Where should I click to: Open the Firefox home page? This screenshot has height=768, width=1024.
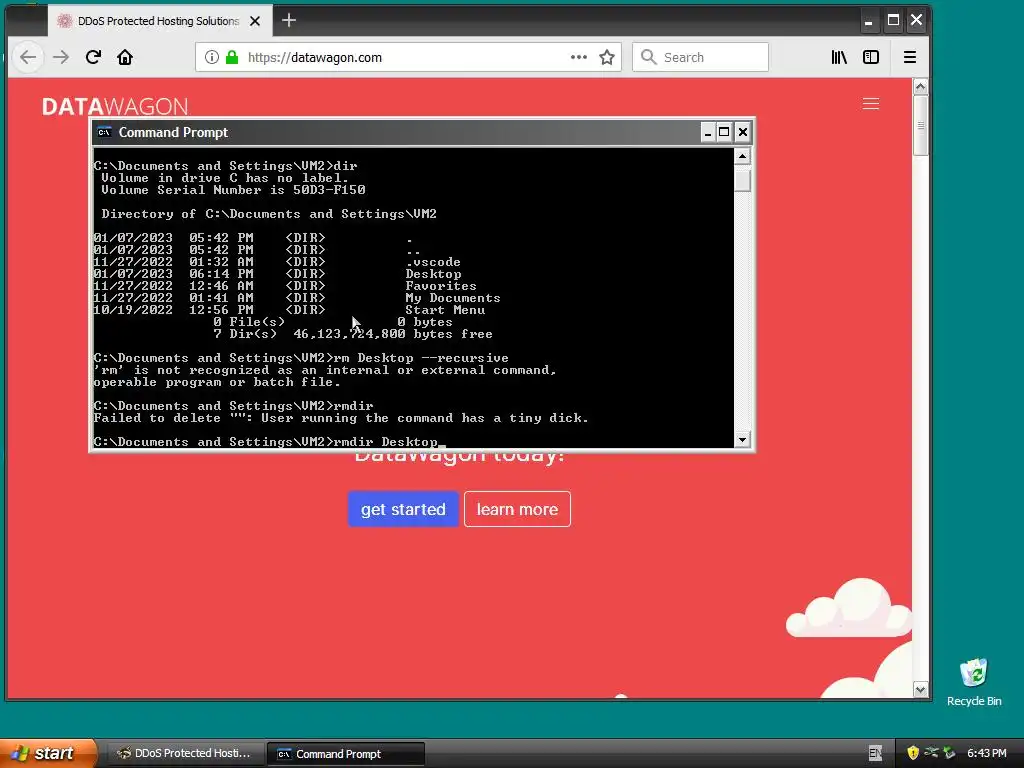pos(125,57)
